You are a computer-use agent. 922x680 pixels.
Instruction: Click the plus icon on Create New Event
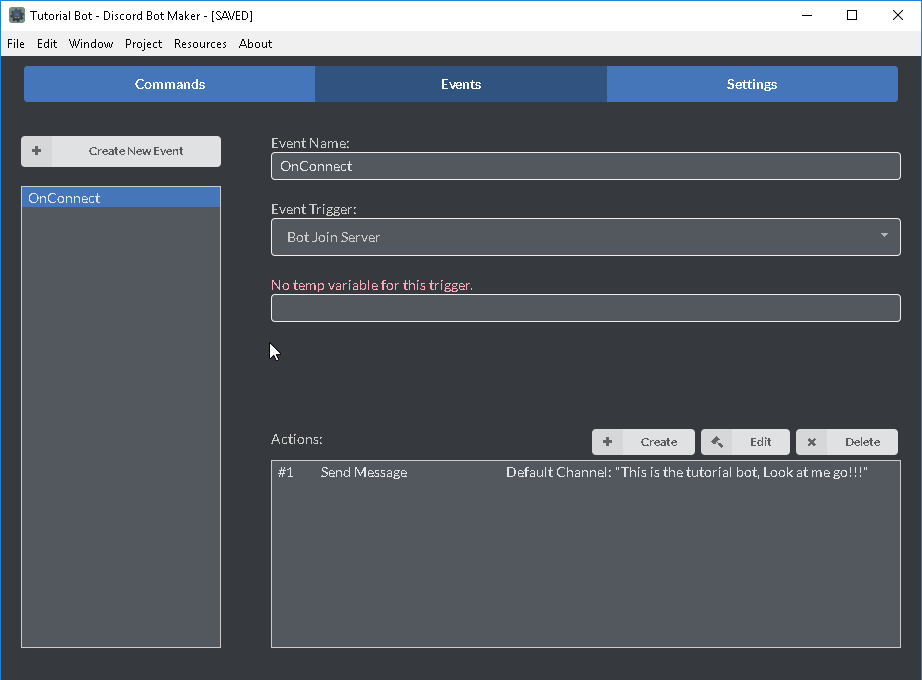pos(37,151)
